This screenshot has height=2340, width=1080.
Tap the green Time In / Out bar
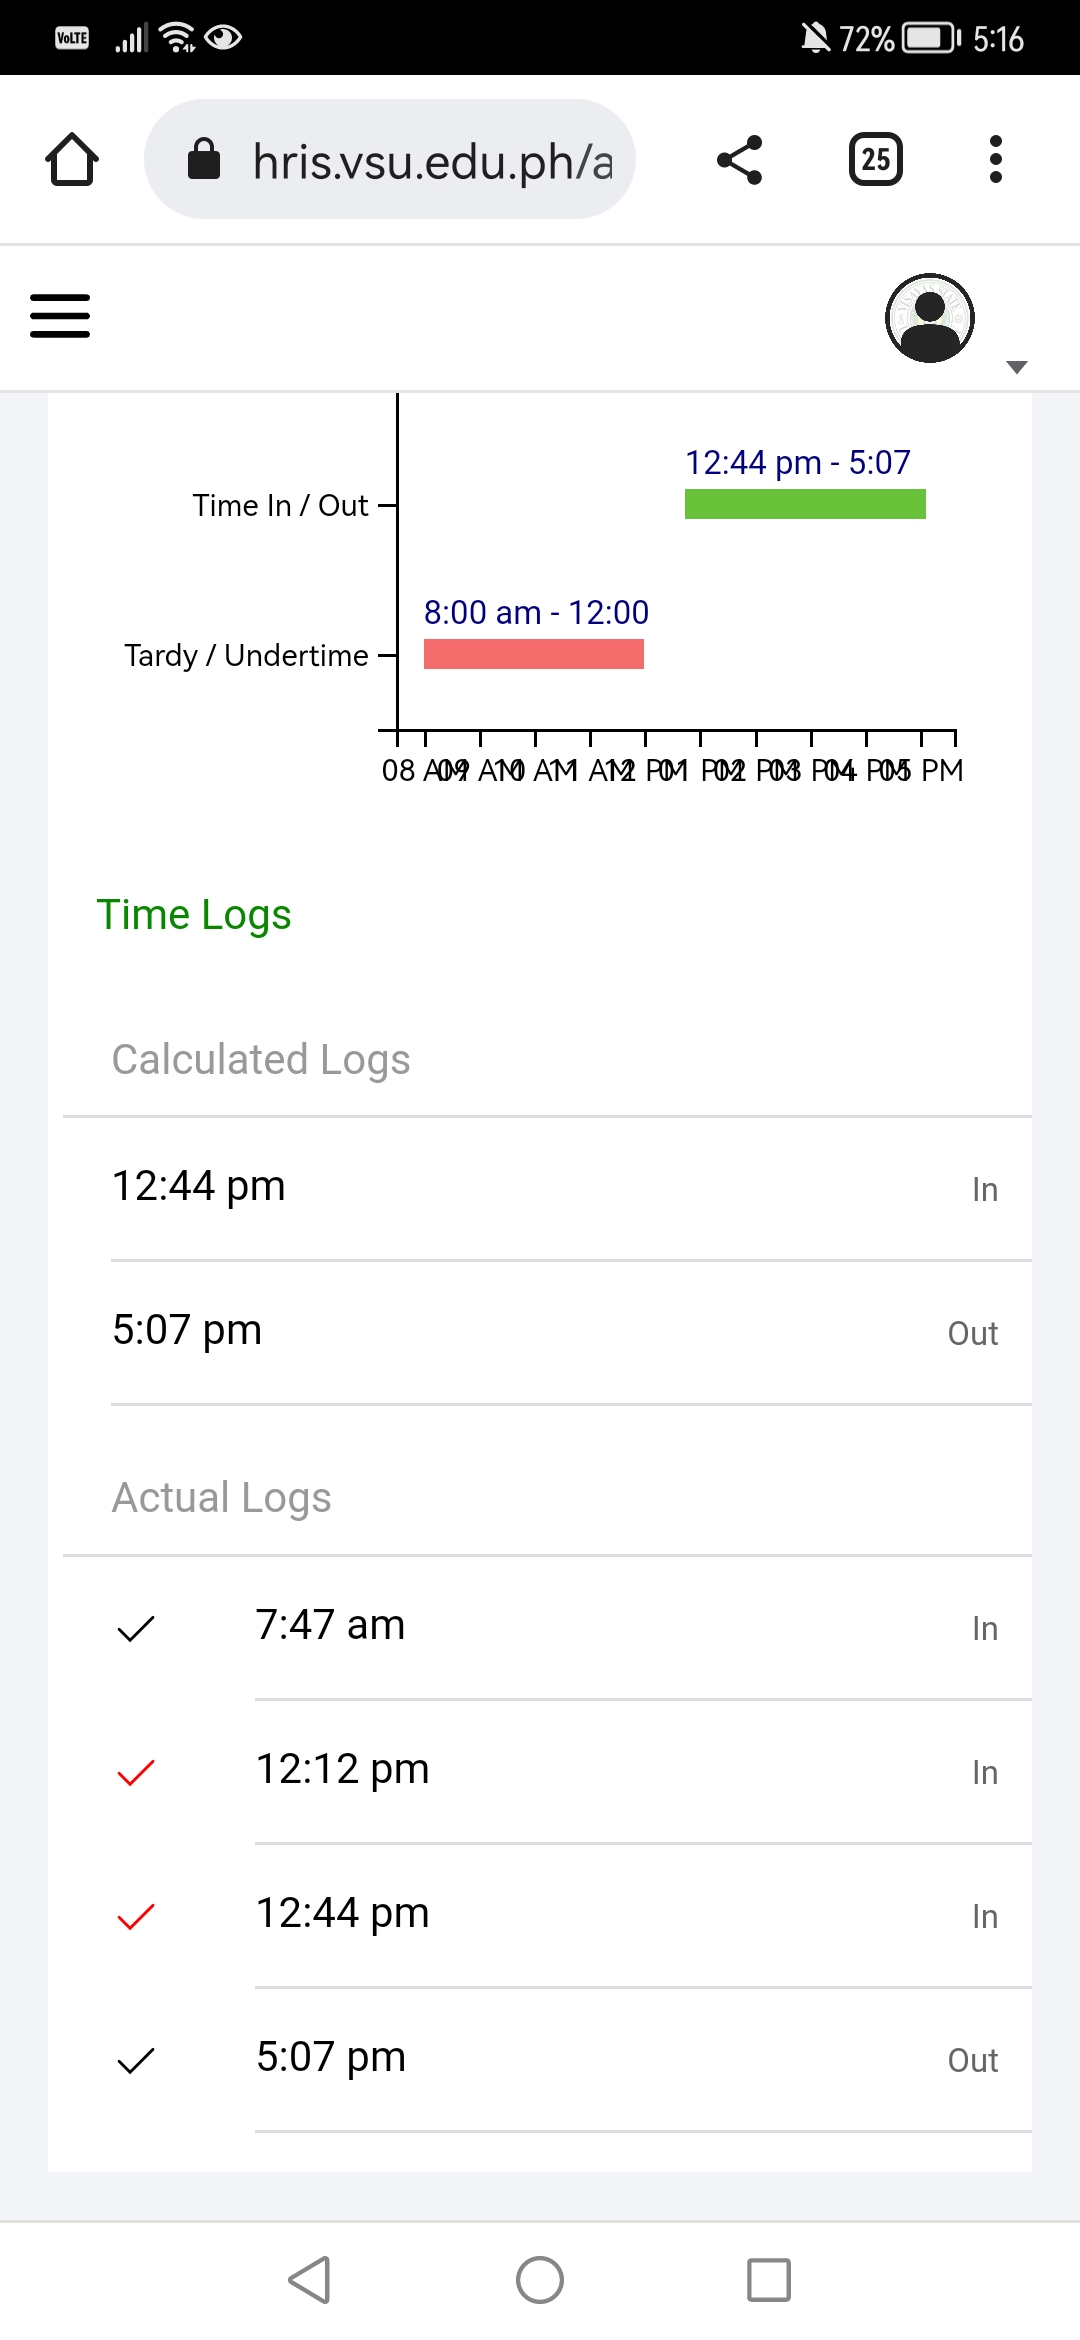[x=805, y=504]
